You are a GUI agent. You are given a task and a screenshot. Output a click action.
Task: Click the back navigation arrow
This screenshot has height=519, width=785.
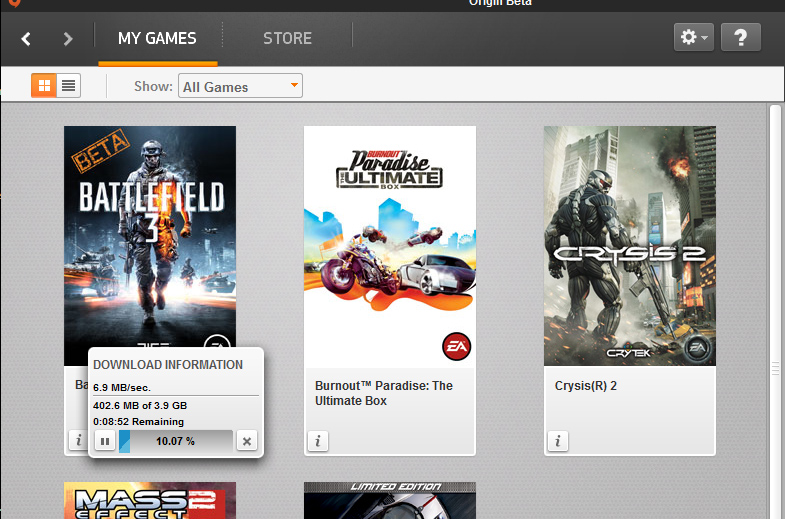[27, 39]
